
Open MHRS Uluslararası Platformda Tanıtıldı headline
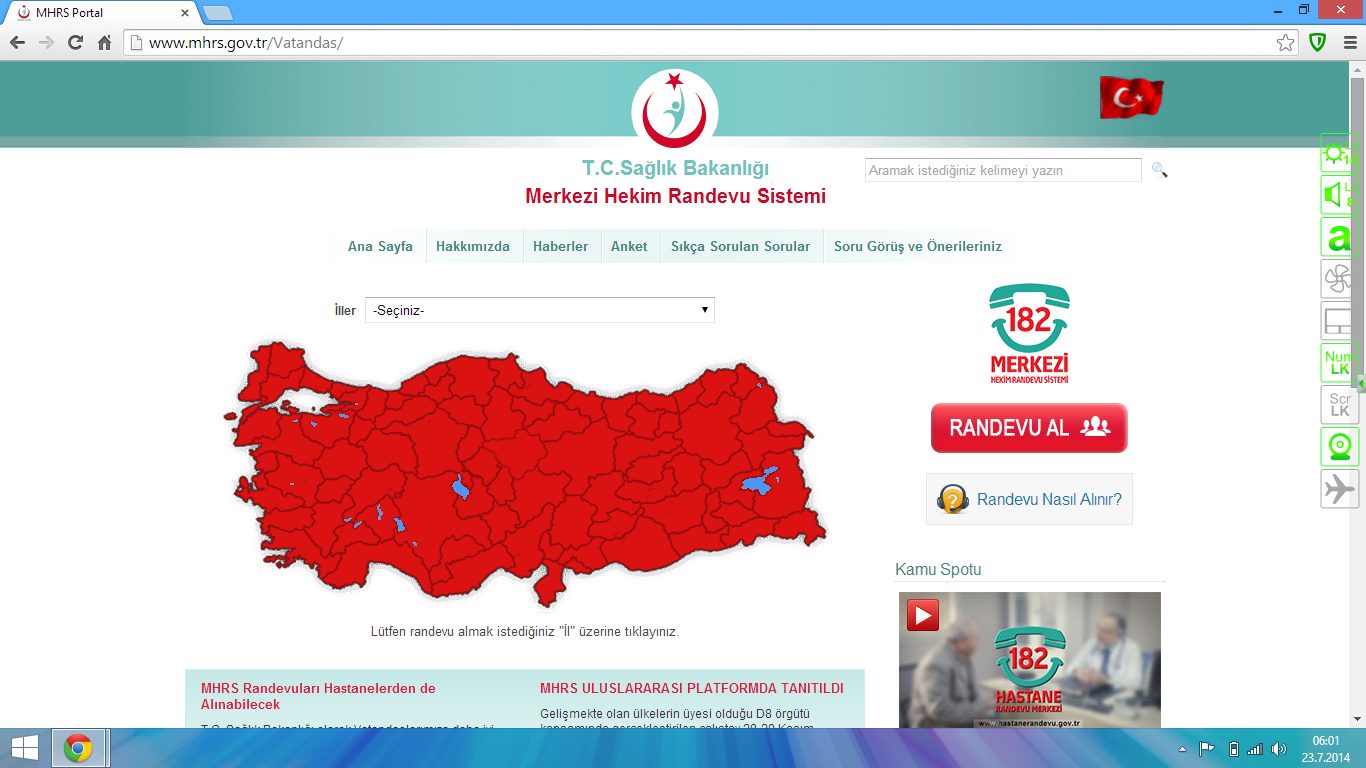(692, 688)
